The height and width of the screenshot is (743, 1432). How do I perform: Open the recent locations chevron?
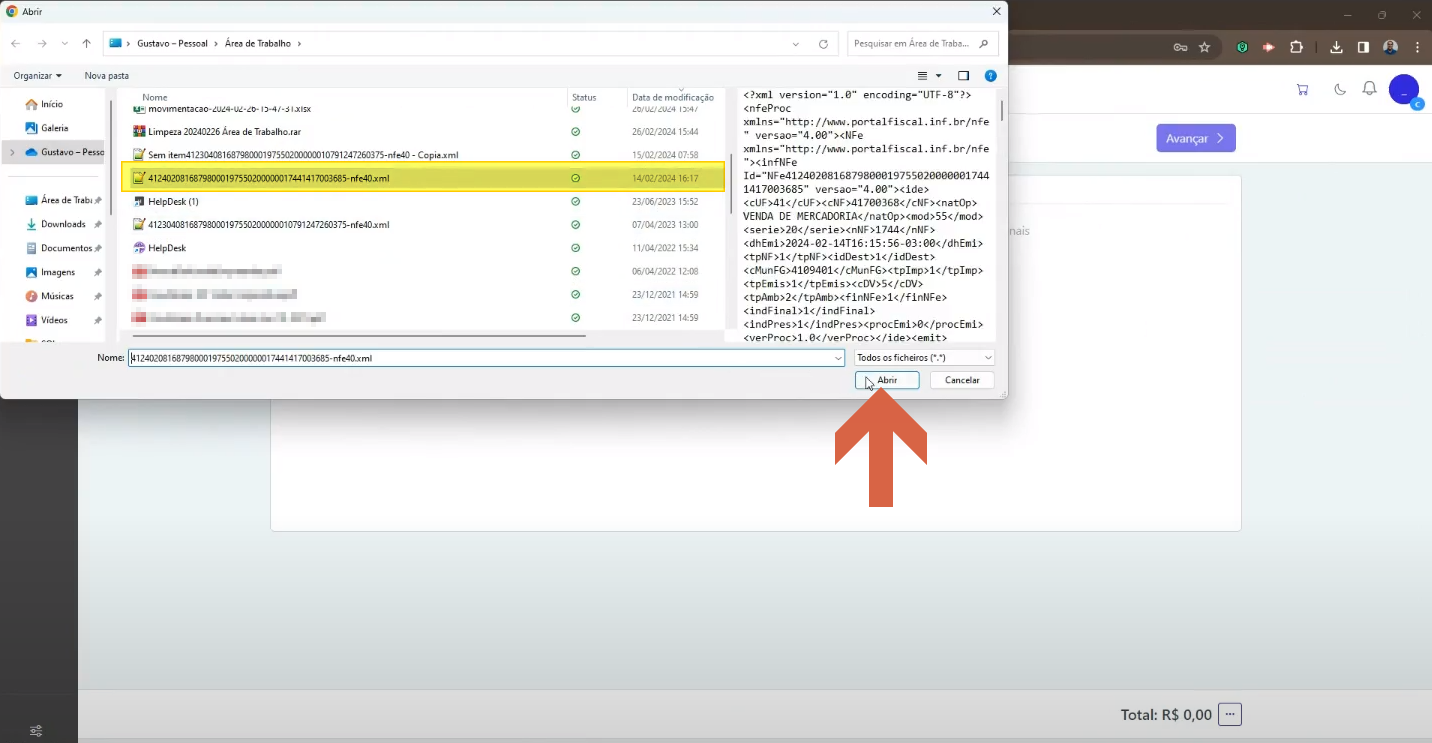pos(65,44)
